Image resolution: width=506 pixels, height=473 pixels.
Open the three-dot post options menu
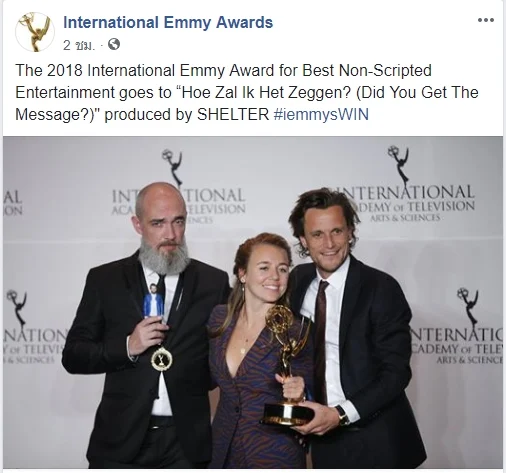pos(486,20)
